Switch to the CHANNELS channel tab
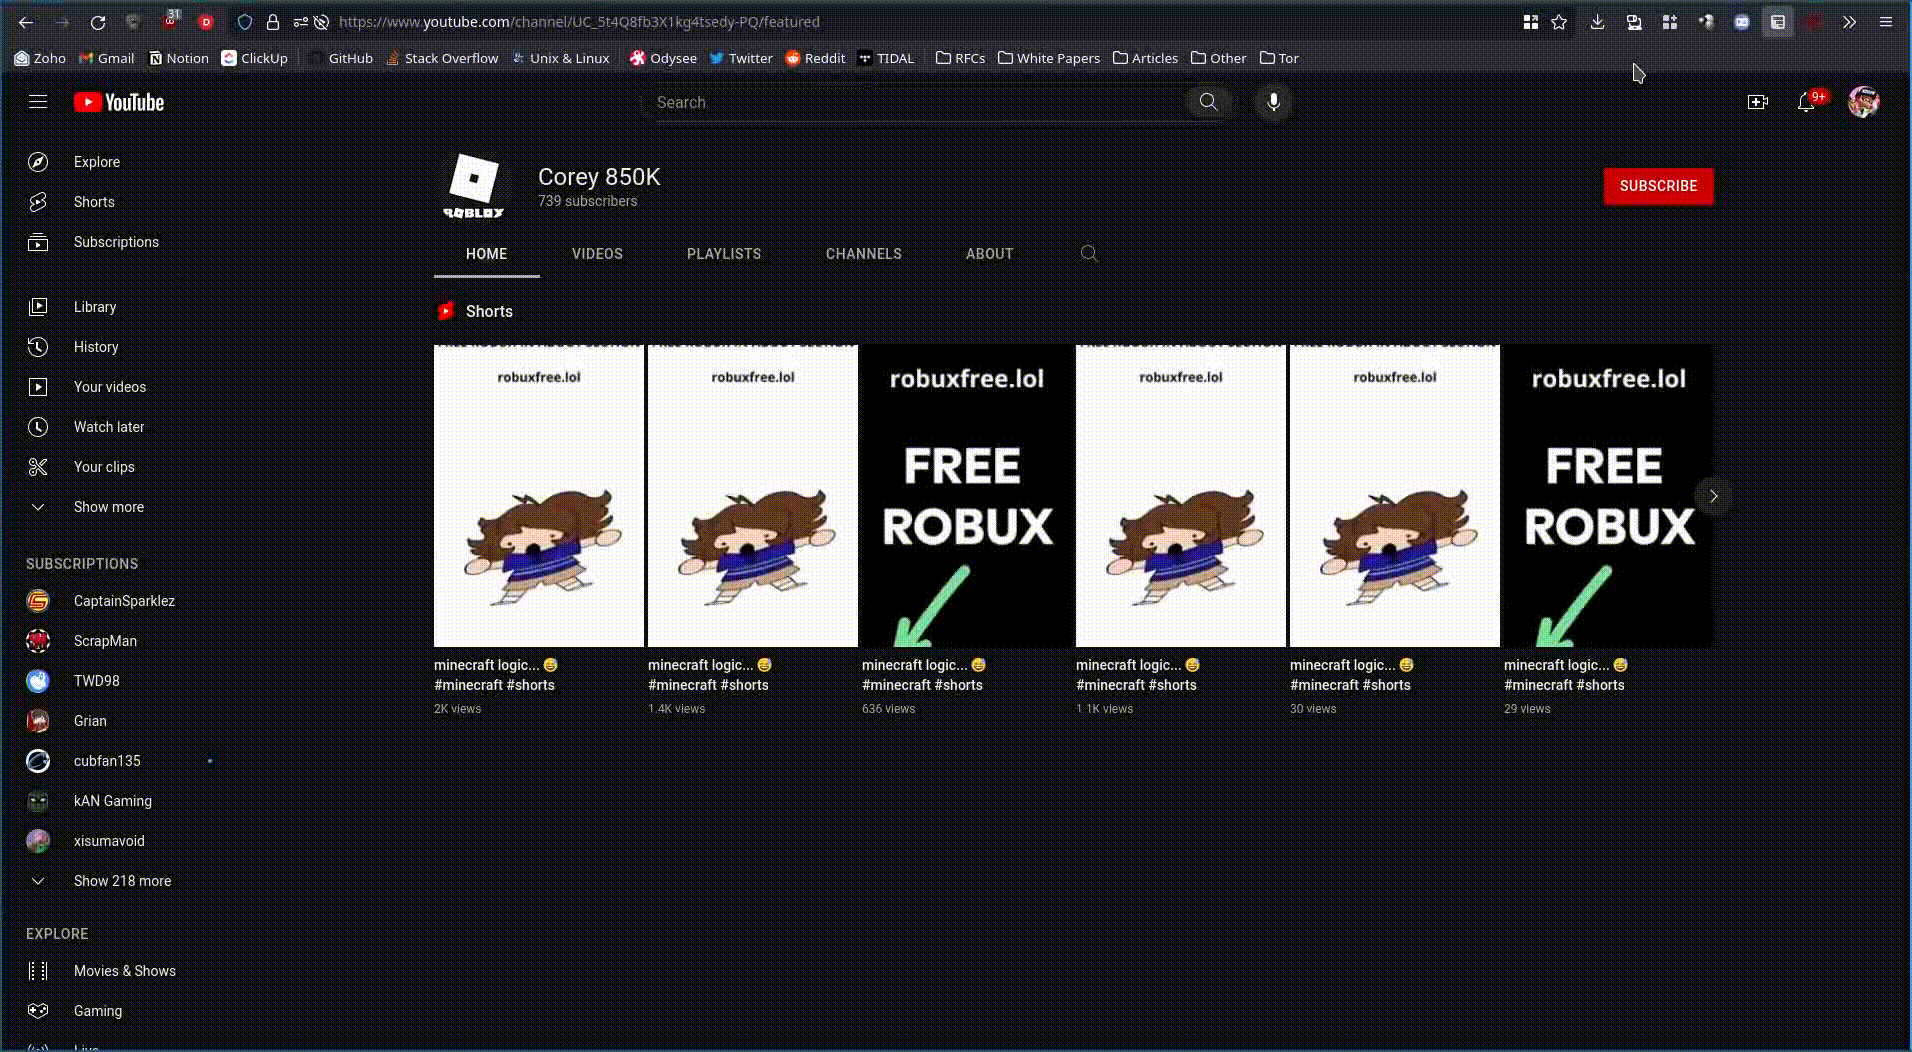Image resolution: width=1912 pixels, height=1052 pixels. coord(864,254)
